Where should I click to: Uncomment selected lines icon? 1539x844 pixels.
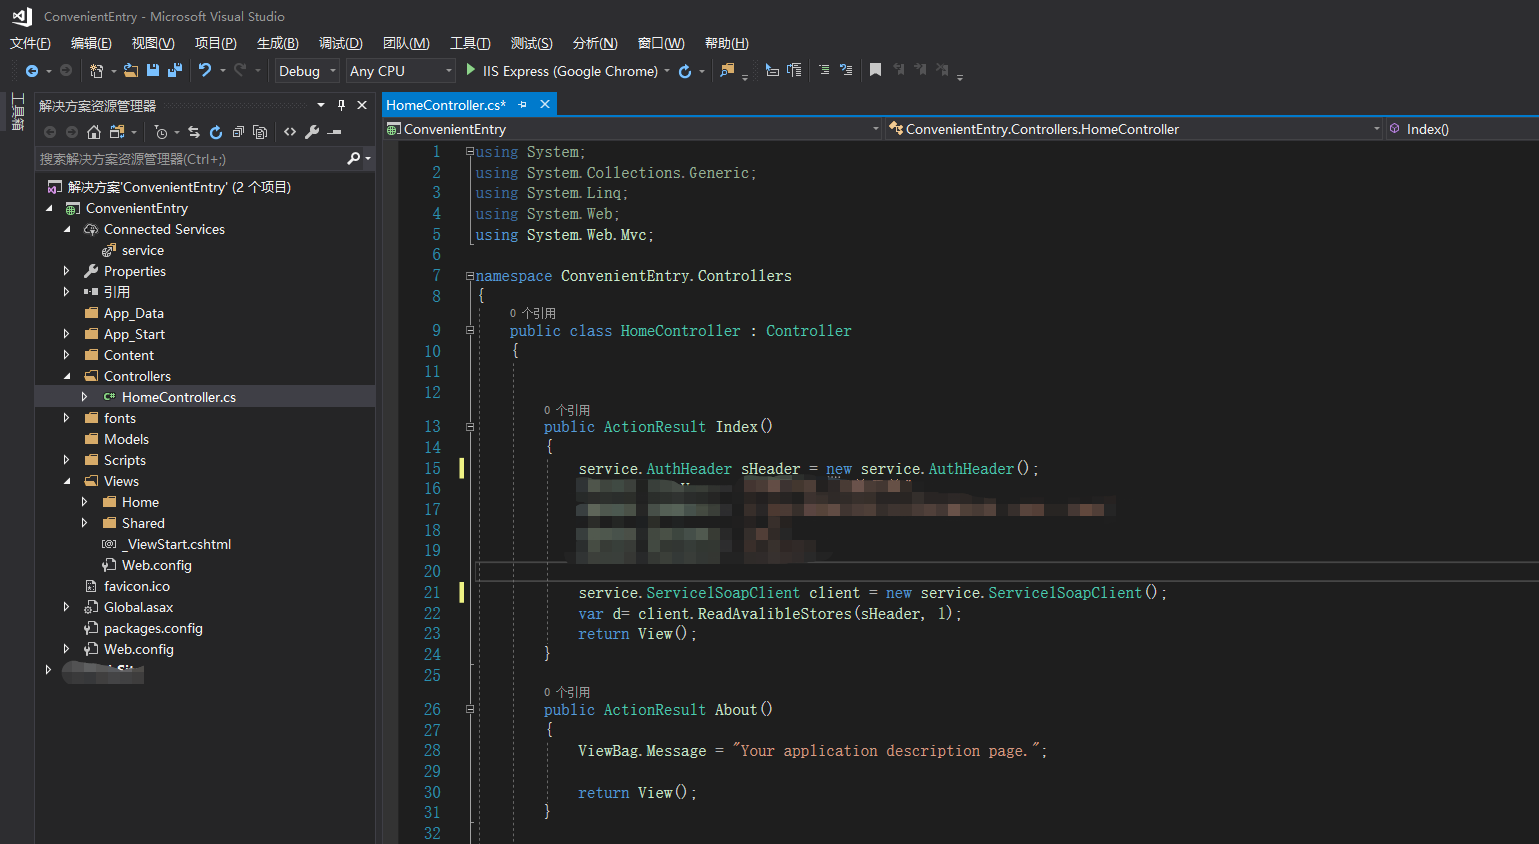(846, 71)
